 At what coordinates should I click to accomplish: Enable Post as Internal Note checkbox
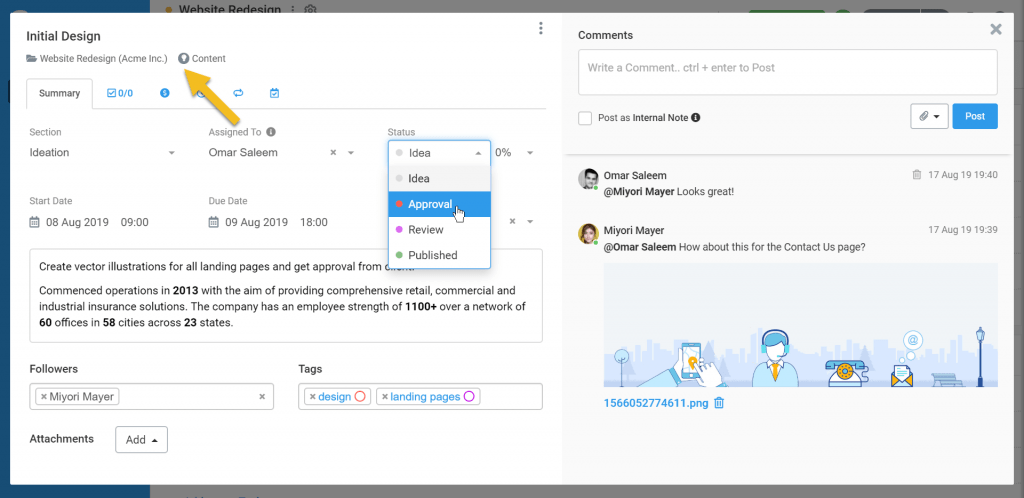(585, 118)
